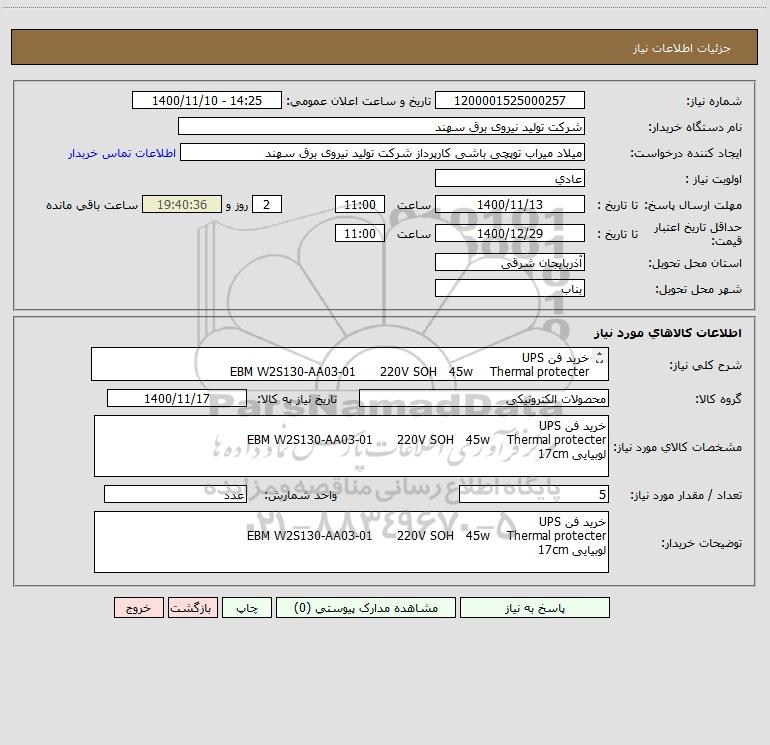Screen dimensions: 770x745
Task: Click the 'تاریخ و ساعت اعلان عمومی:' label
Action: [x=359, y=101]
